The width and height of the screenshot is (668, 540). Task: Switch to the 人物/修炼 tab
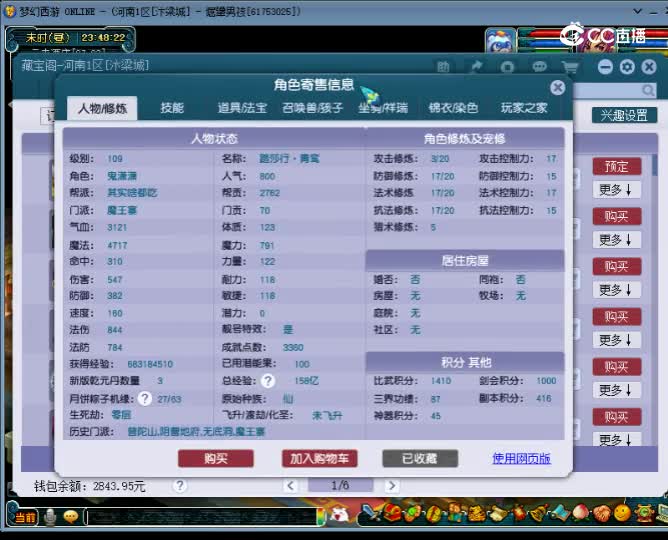[x=102, y=108]
